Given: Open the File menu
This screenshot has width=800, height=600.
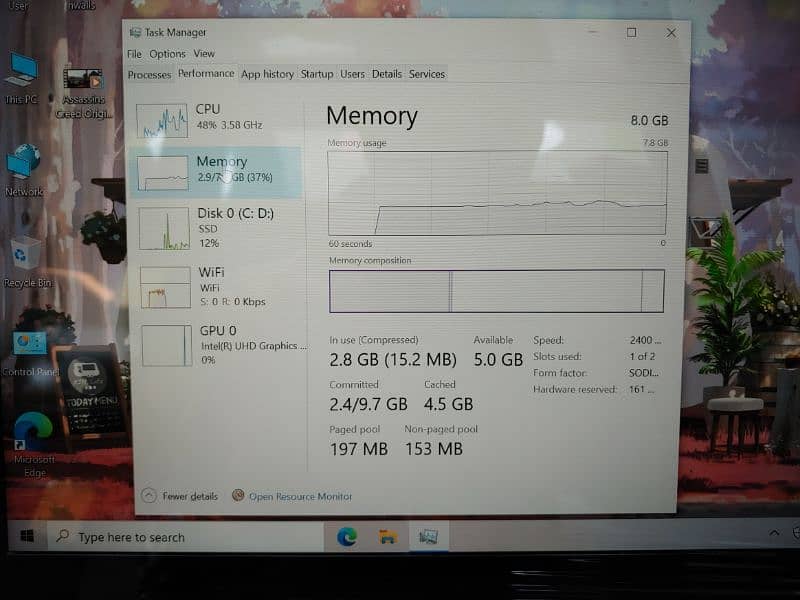Looking at the screenshot, I should (x=135, y=54).
